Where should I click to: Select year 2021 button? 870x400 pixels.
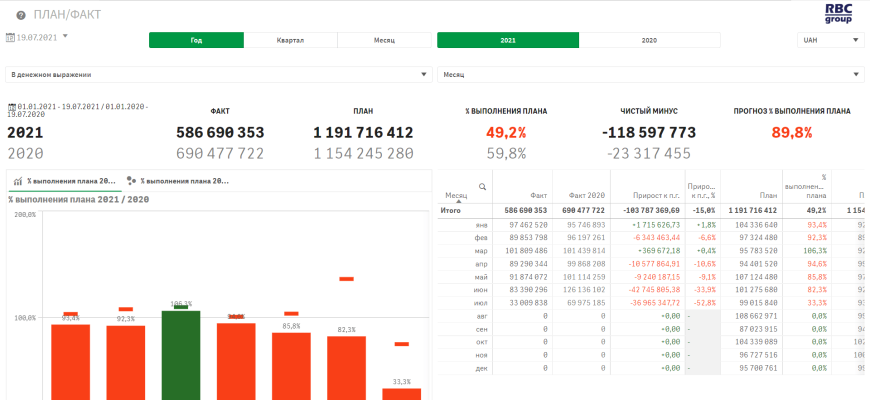(508, 40)
